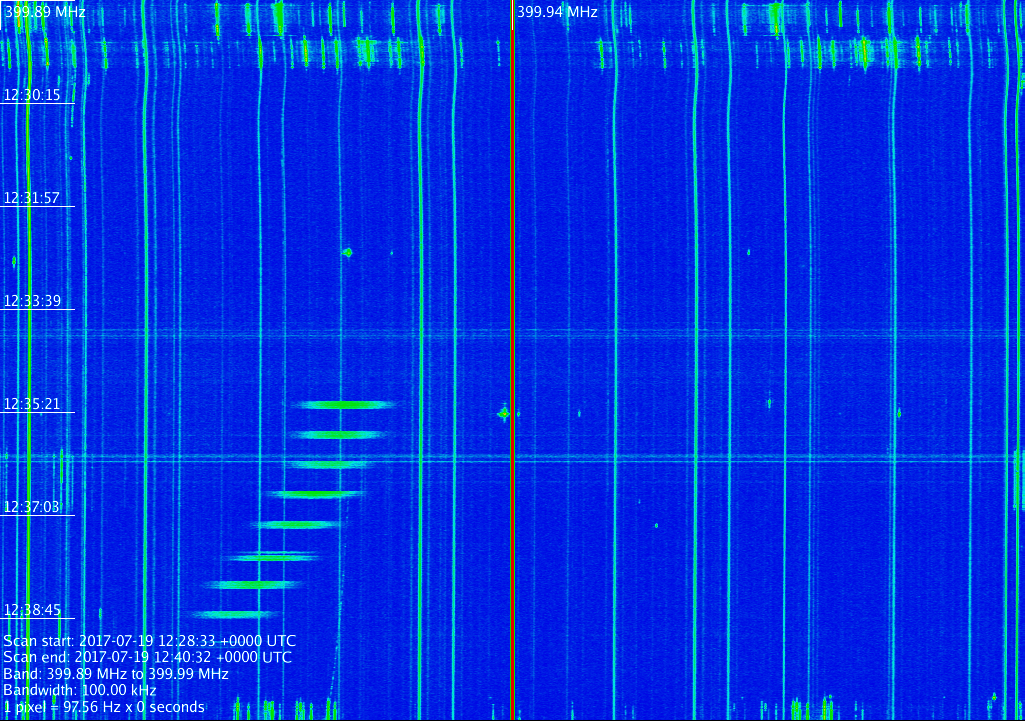Click the 399.89 MHz frequency label

tap(45, 12)
